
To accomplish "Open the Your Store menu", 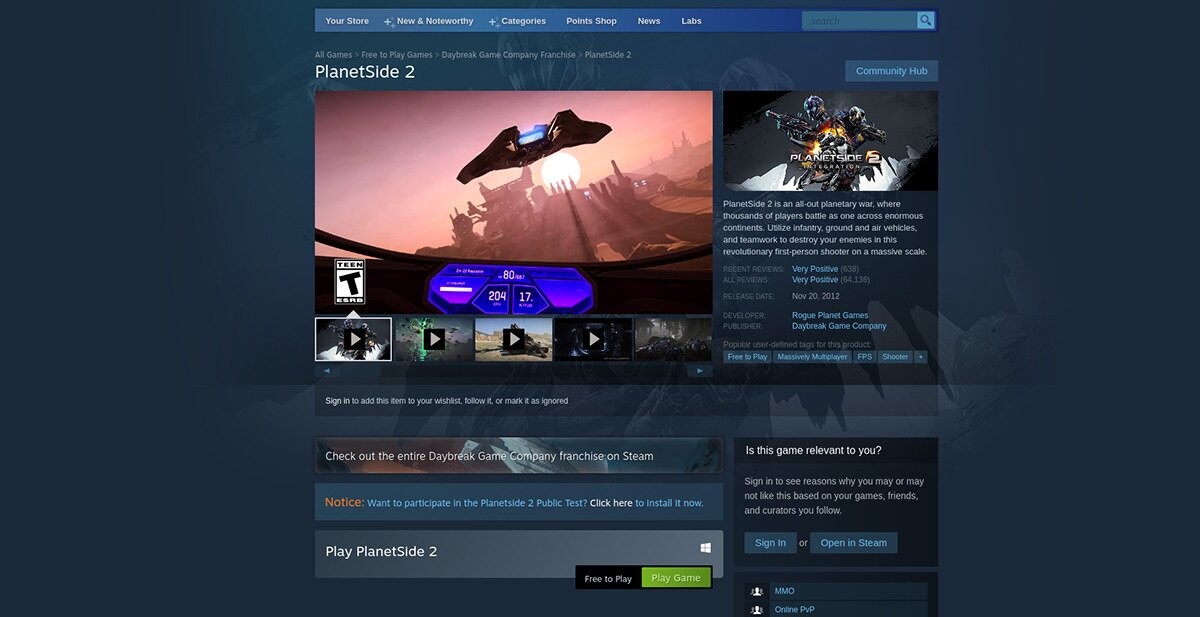I will [x=347, y=21].
